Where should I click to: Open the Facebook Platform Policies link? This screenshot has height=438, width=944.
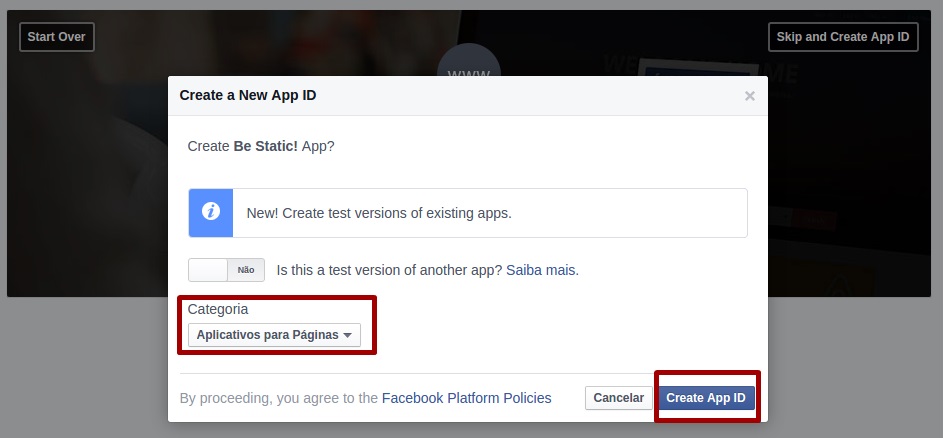click(466, 398)
